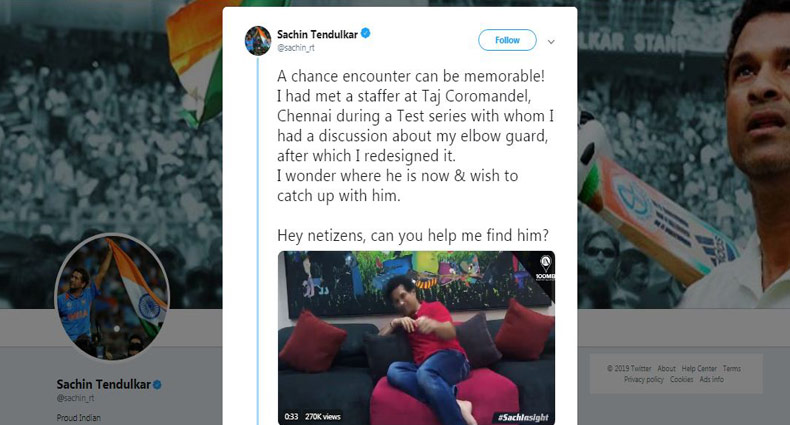Click the 100MB logo on the video corner
The height and width of the screenshot is (425, 790).
click(x=545, y=268)
